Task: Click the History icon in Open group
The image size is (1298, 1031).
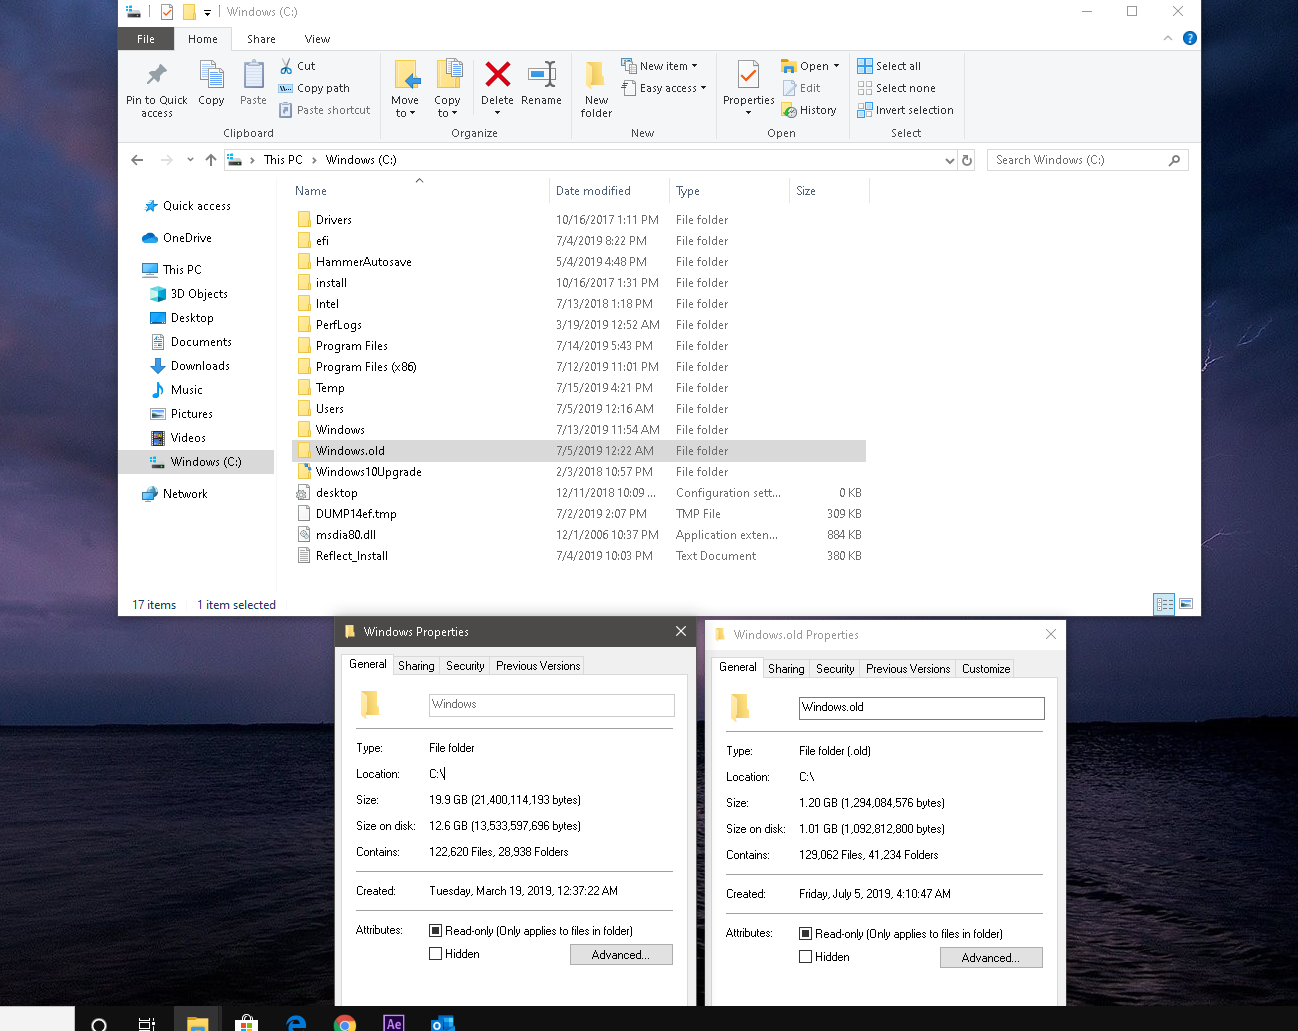Action: click(x=790, y=110)
